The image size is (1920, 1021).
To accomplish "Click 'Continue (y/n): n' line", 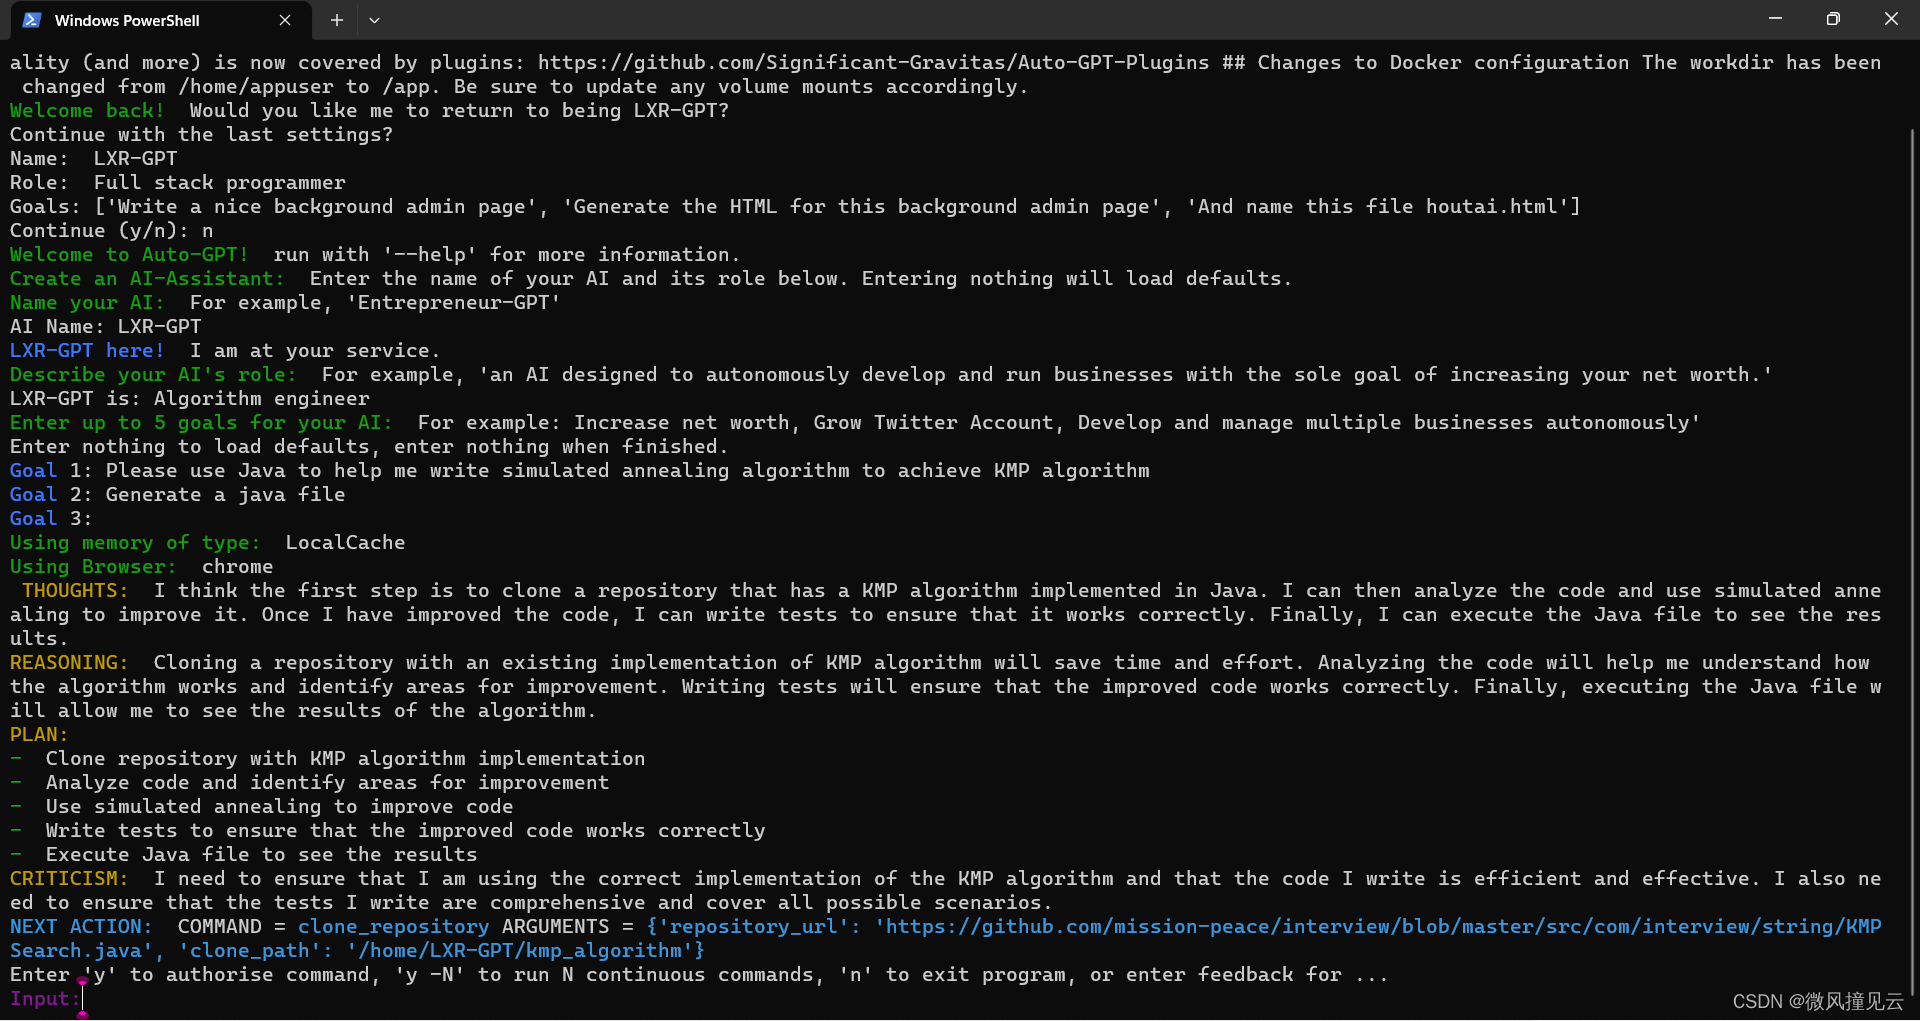I will pyautogui.click(x=111, y=230).
